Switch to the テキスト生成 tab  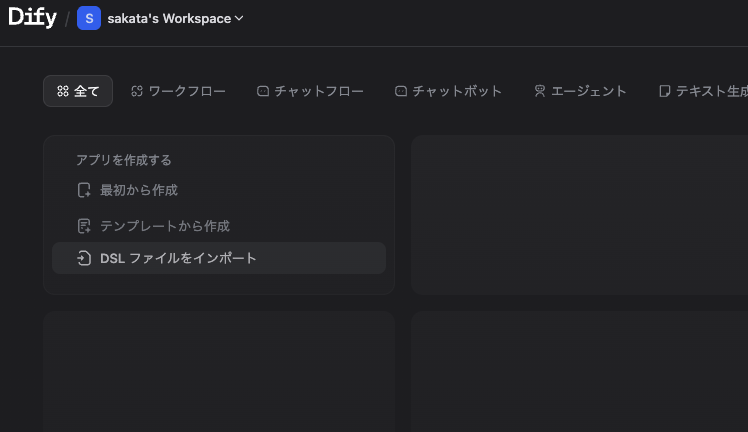703,91
